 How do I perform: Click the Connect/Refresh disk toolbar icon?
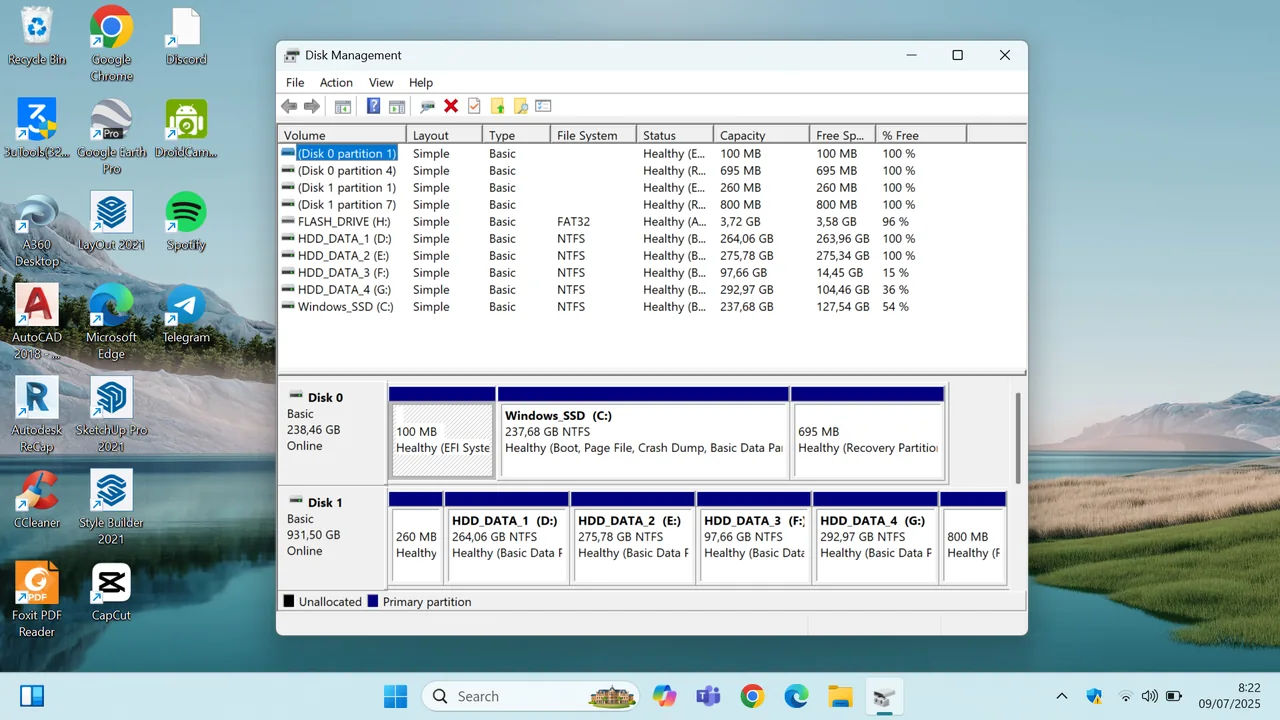pyautogui.click(x=428, y=106)
